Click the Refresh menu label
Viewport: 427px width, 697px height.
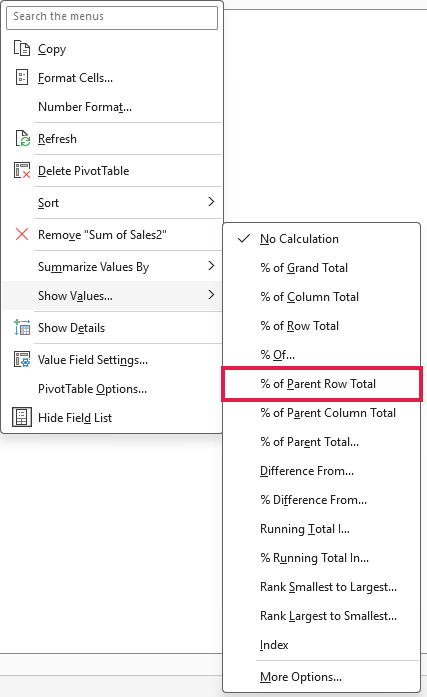(x=57, y=139)
